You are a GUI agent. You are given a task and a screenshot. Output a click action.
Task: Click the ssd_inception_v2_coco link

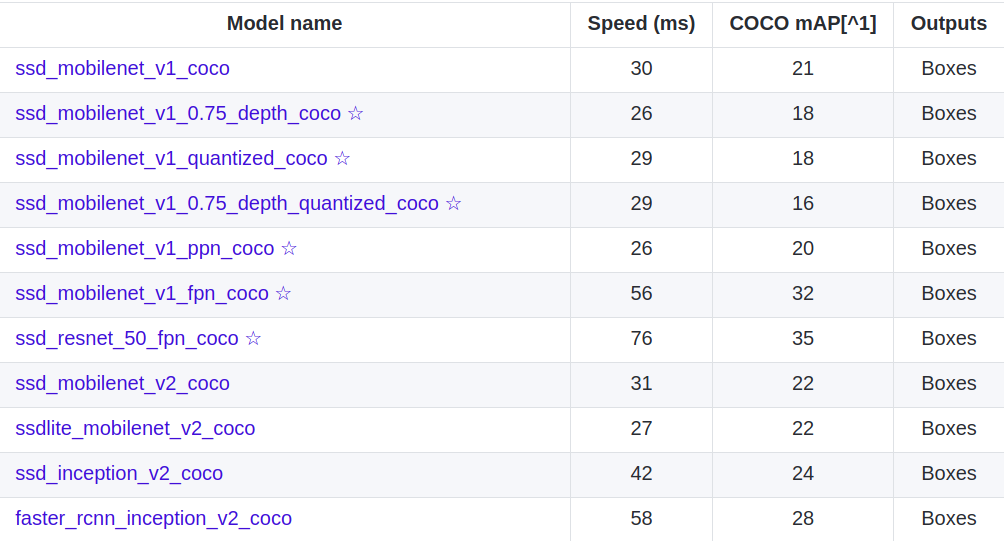click(119, 473)
